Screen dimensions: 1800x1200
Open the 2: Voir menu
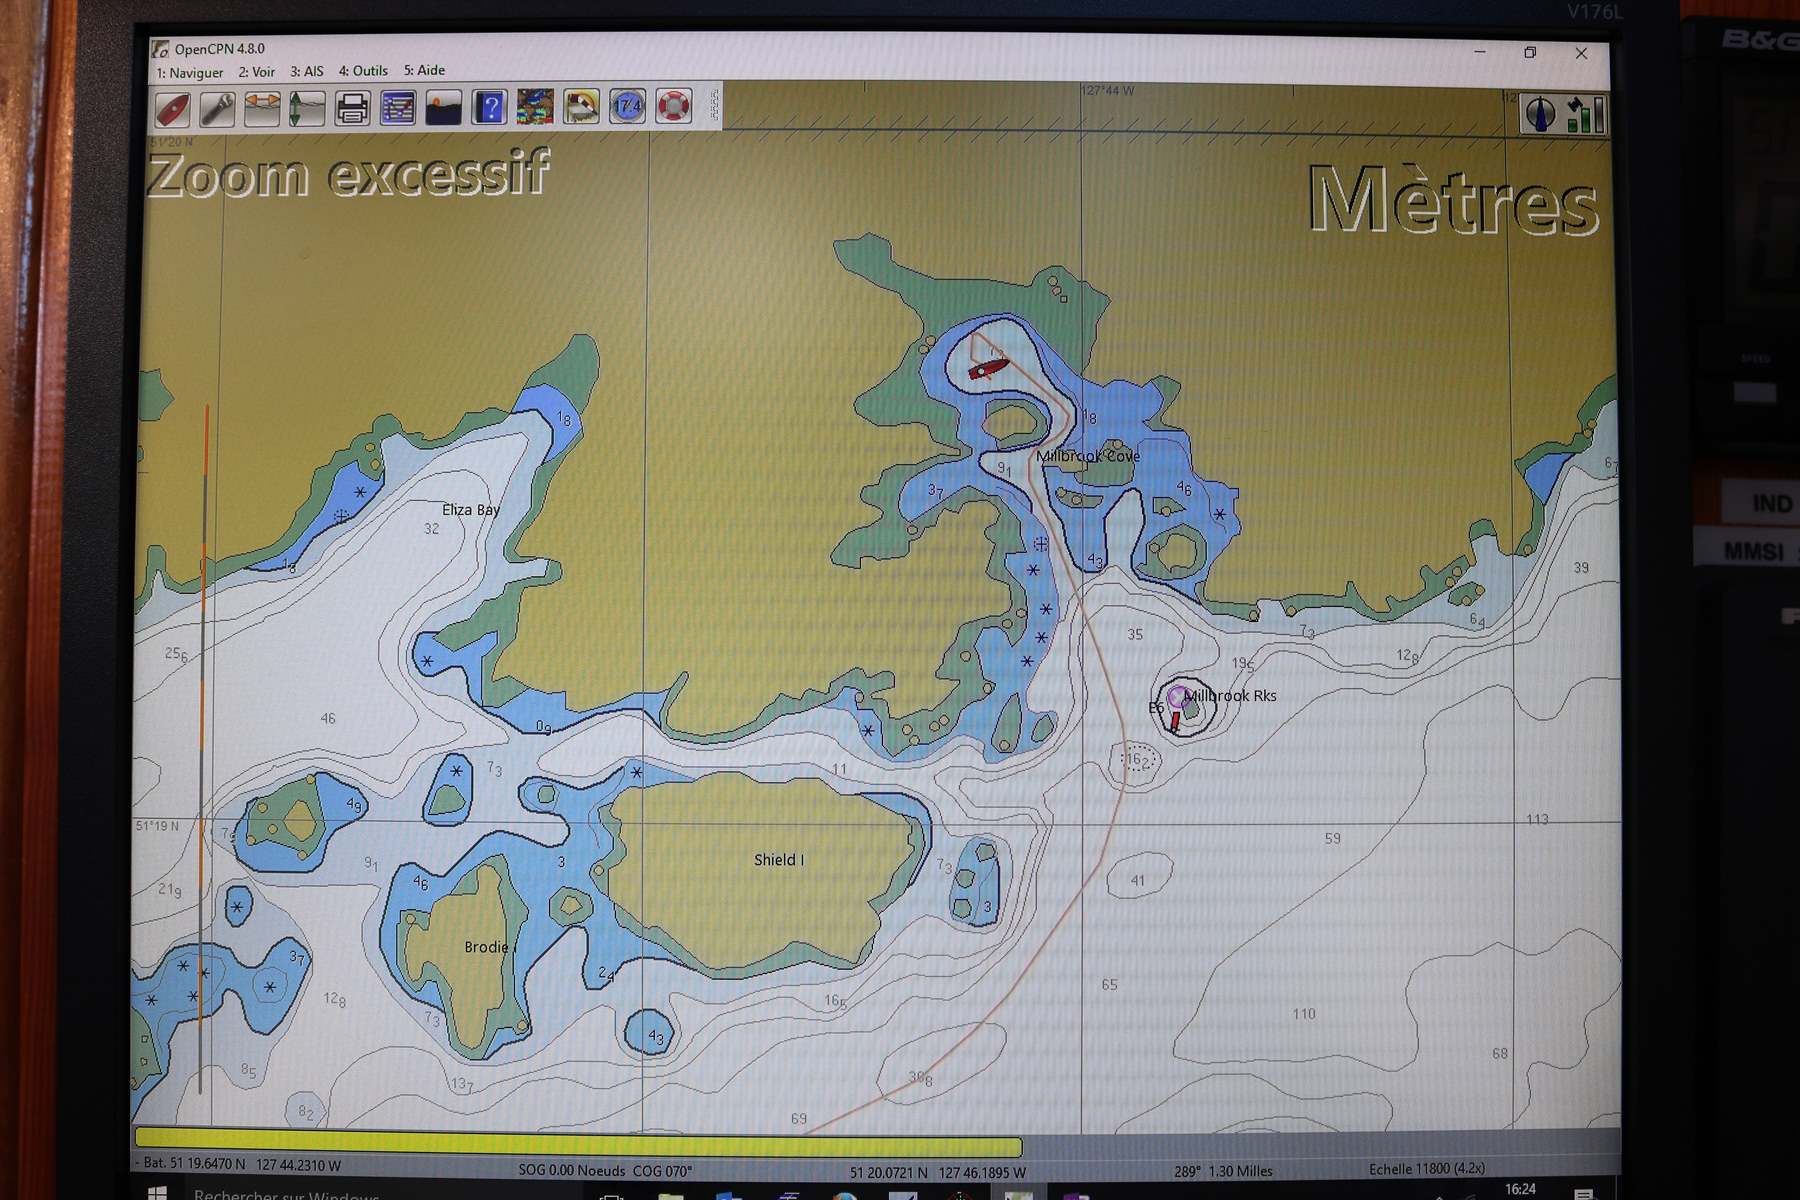pyautogui.click(x=256, y=72)
